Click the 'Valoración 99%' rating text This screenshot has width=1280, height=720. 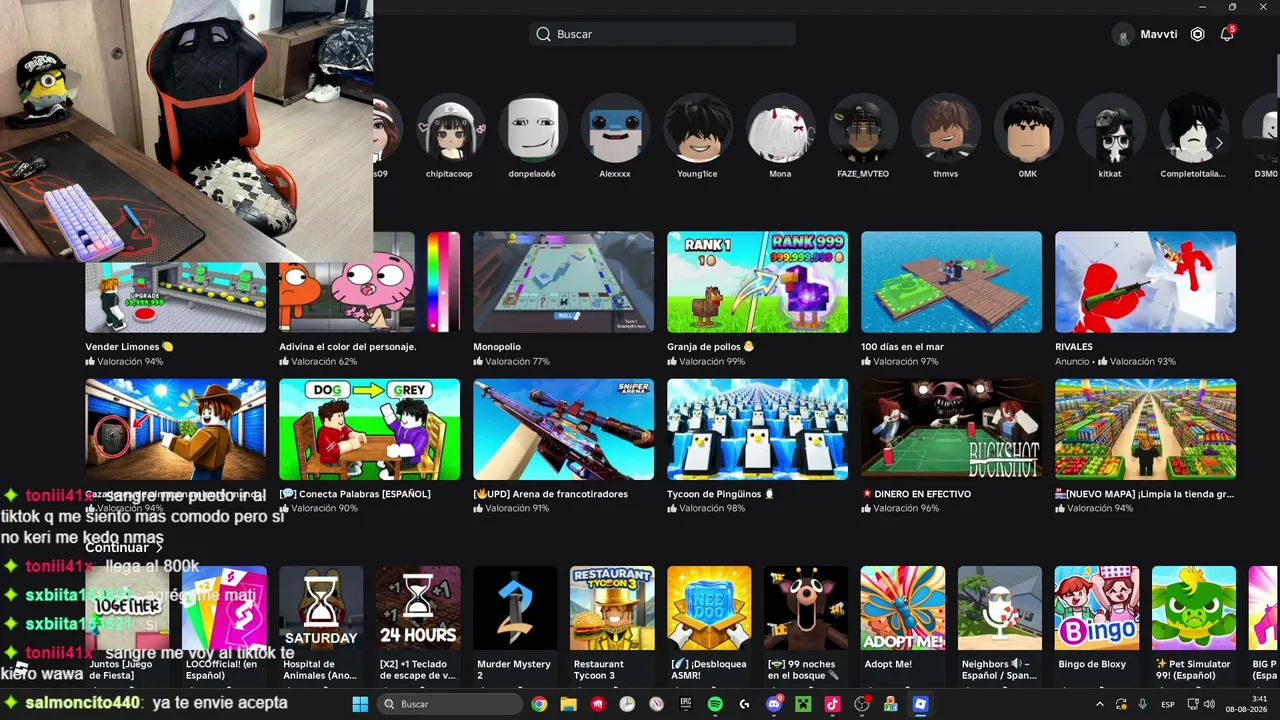coord(712,362)
